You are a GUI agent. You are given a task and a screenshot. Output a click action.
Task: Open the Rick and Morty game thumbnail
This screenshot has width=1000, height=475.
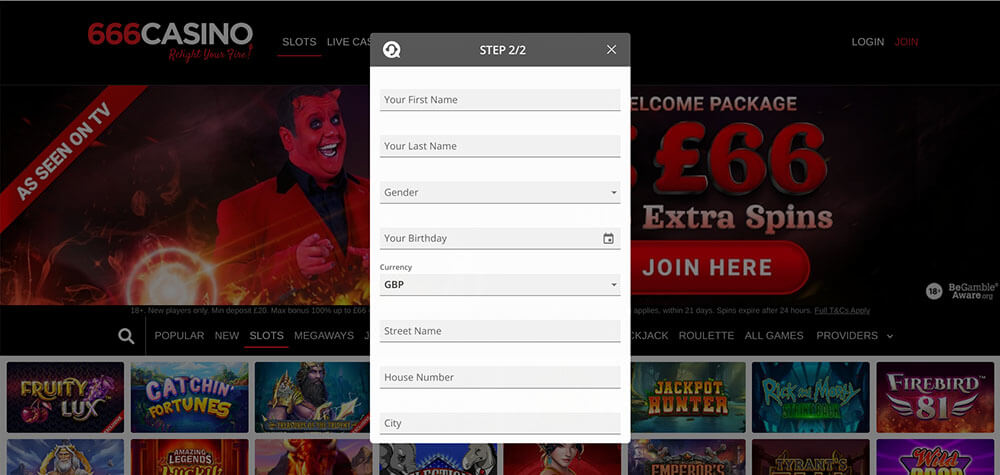point(811,397)
